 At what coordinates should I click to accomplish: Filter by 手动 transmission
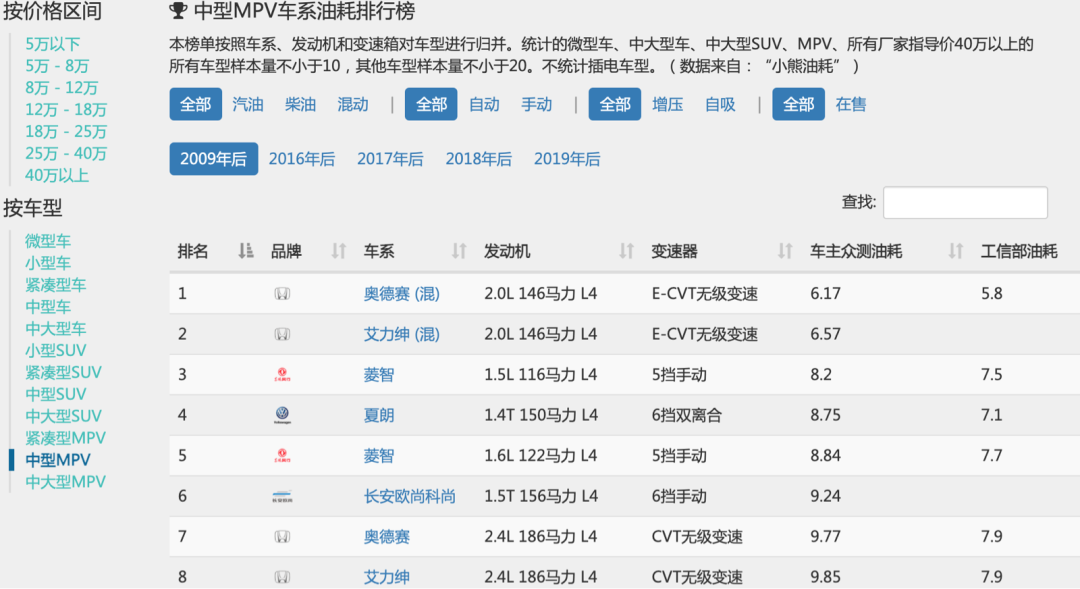tap(537, 104)
